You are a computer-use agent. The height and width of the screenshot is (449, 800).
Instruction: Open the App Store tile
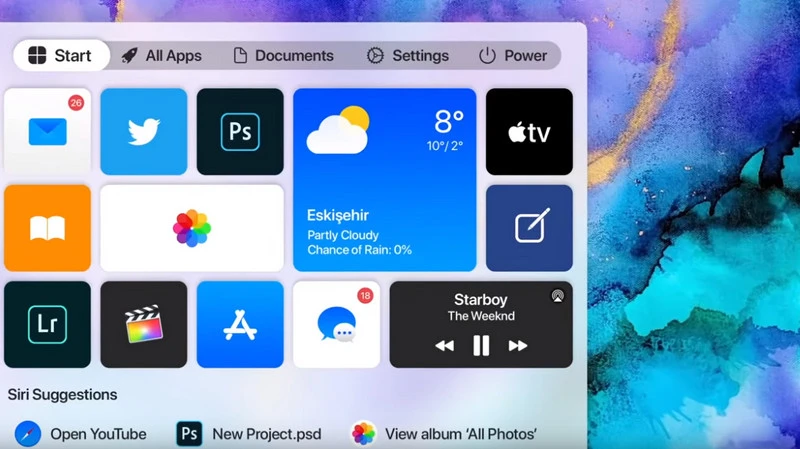(x=240, y=325)
